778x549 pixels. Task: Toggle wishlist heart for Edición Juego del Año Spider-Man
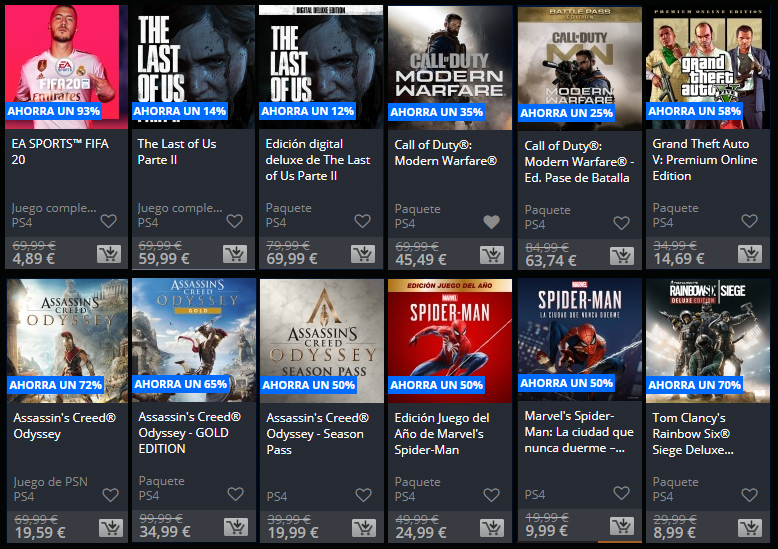click(x=492, y=495)
